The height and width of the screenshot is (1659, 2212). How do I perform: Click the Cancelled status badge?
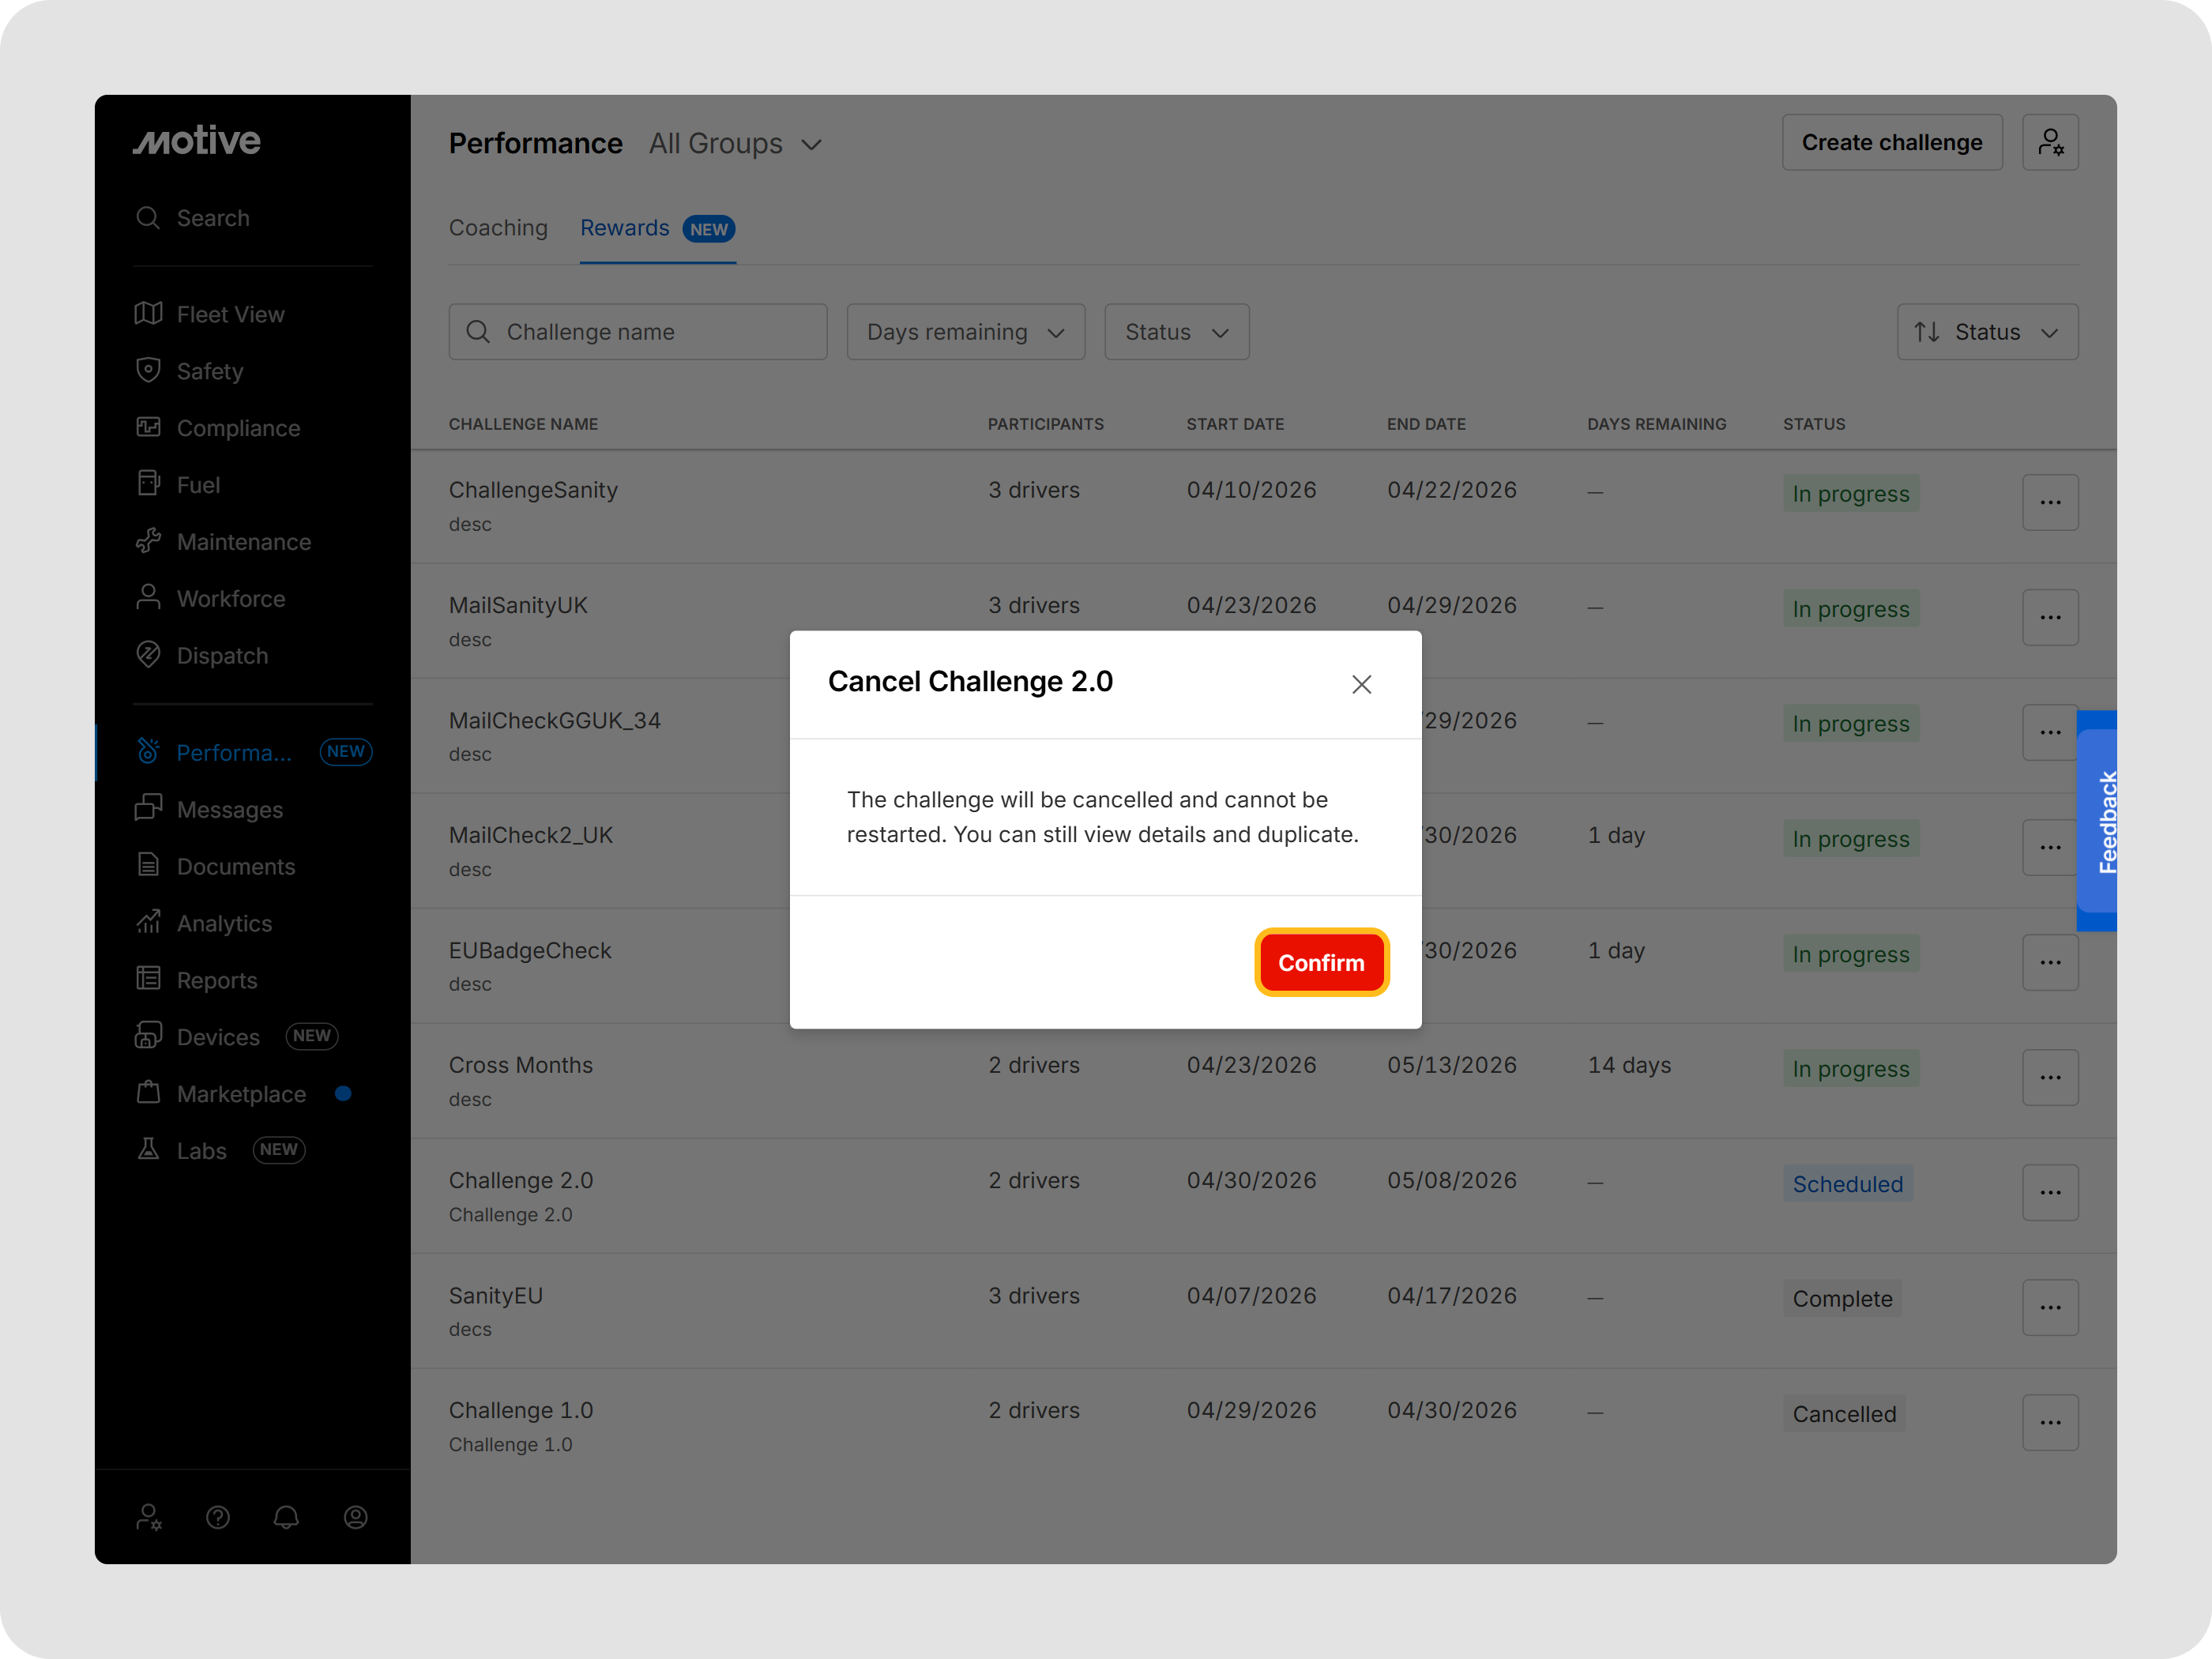coord(1844,1414)
